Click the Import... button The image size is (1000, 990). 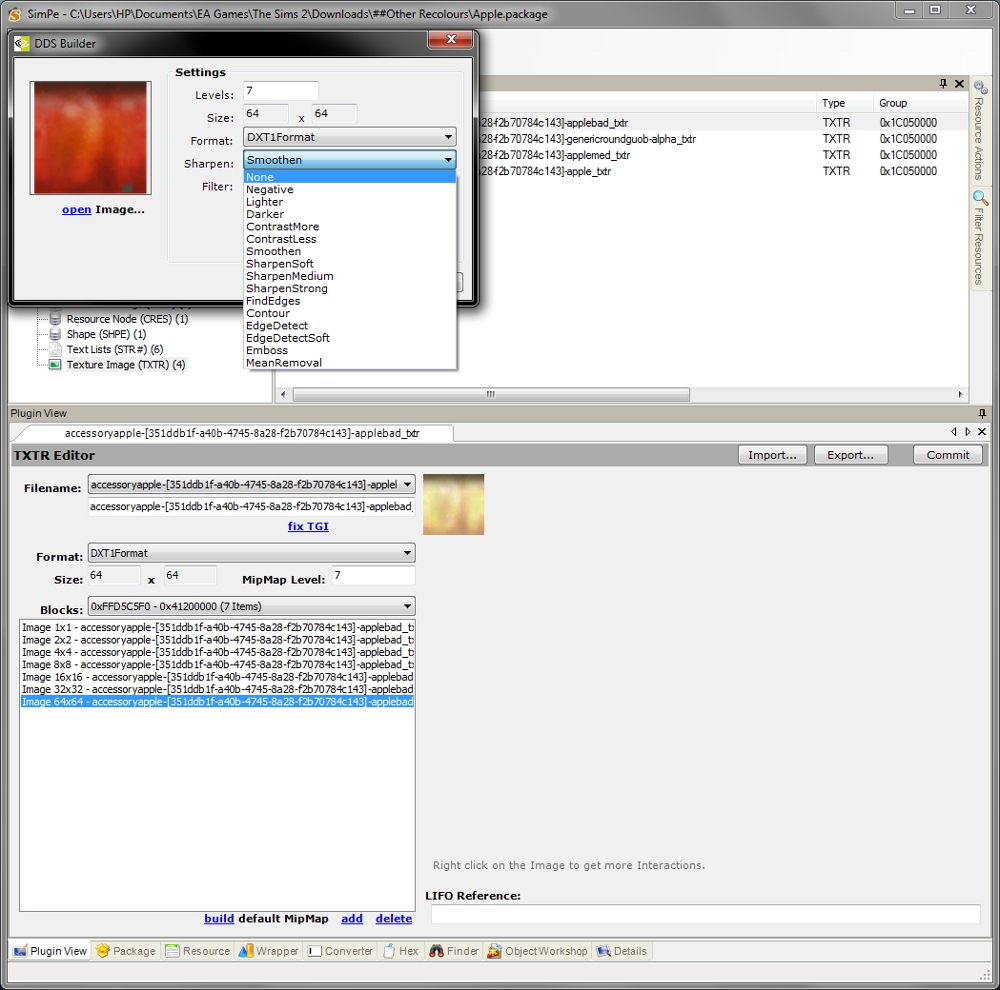click(772, 455)
